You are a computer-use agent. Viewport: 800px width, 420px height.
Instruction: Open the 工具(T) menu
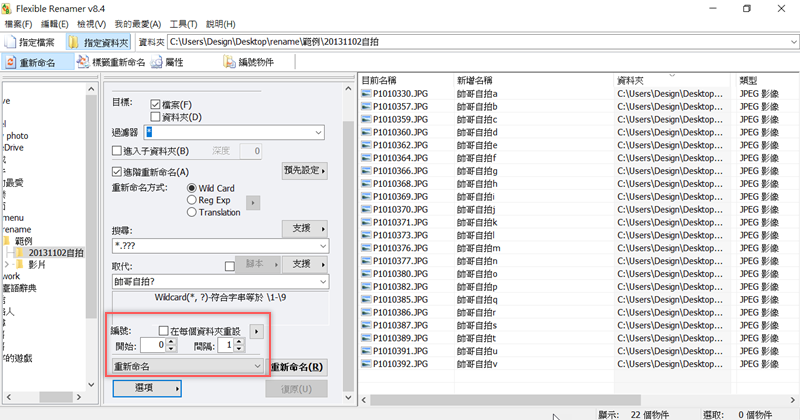pyautogui.click(x=183, y=24)
